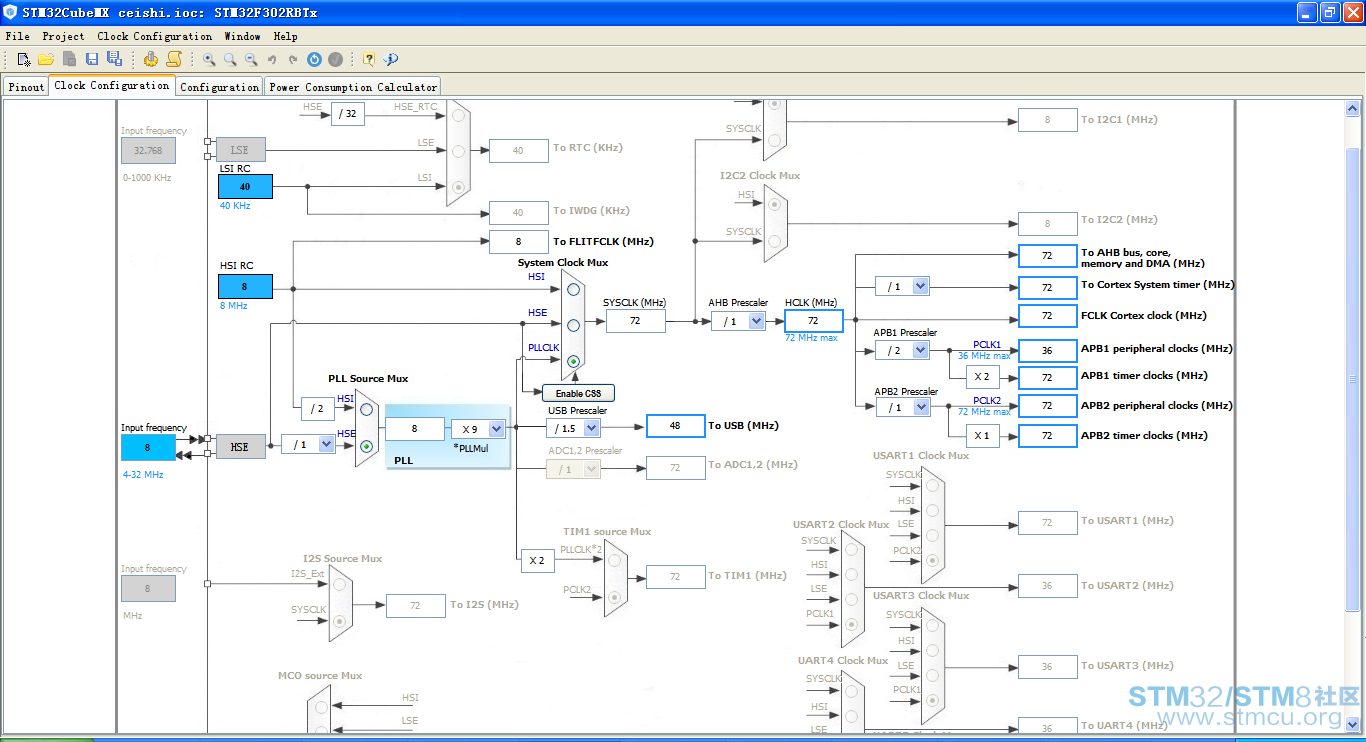
Task: Click the LSE oscillator block
Action: click(240, 150)
